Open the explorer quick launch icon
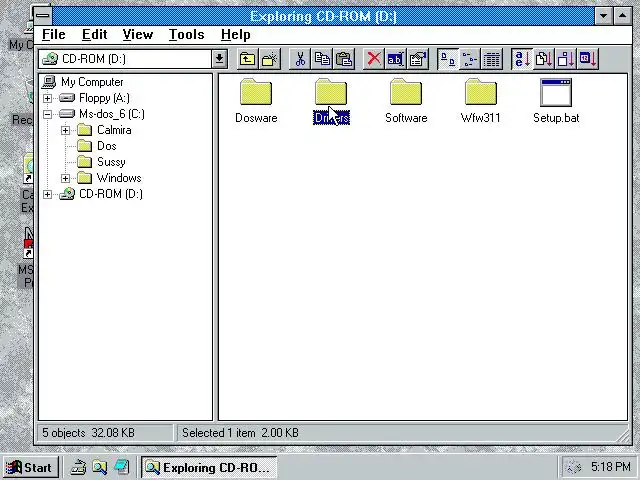Viewport: 640px width, 480px height. click(100, 467)
